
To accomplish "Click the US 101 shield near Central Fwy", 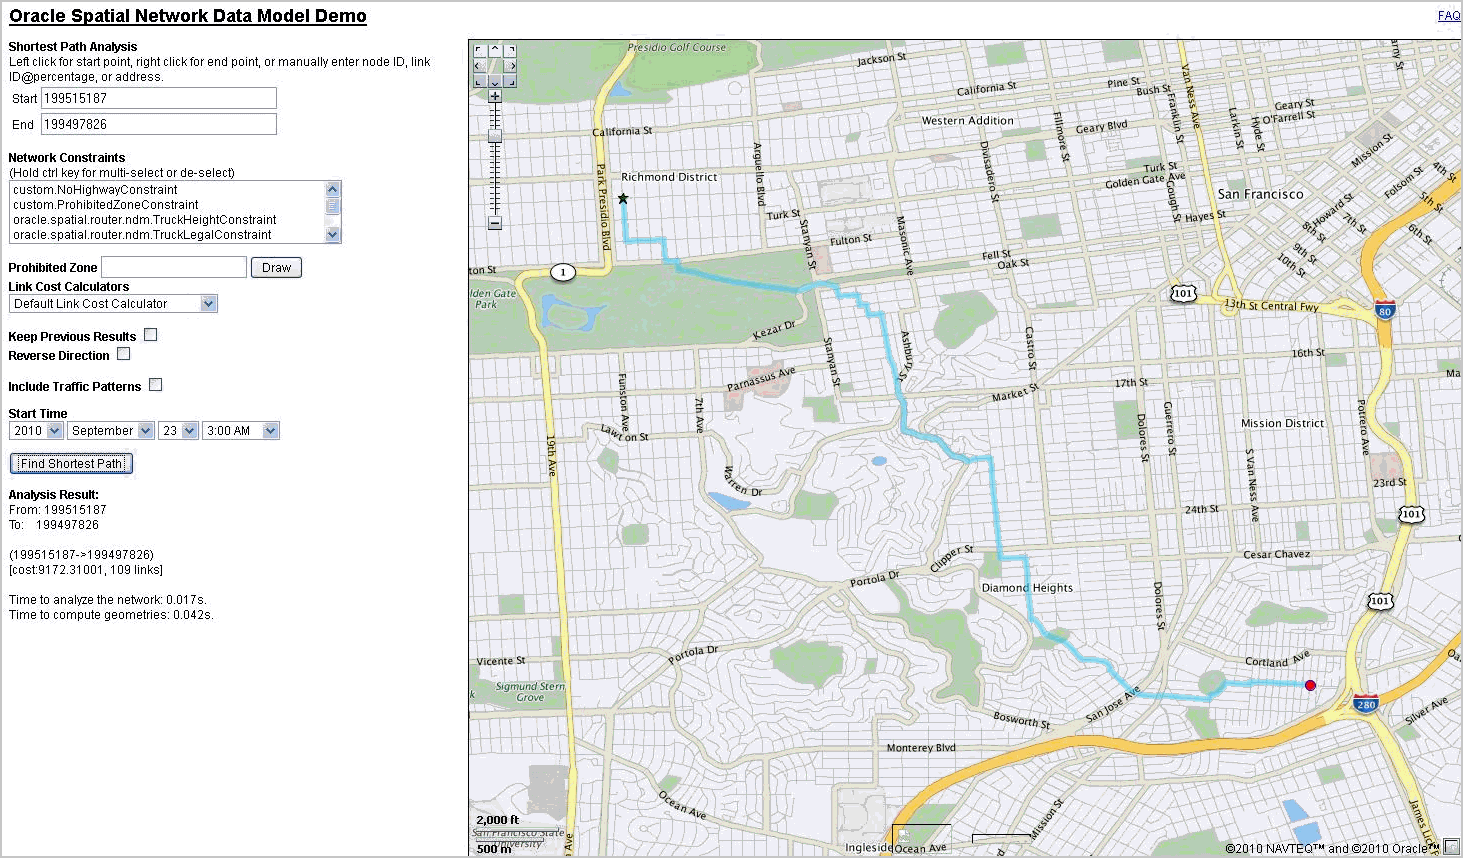I will pyautogui.click(x=1183, y=293).
